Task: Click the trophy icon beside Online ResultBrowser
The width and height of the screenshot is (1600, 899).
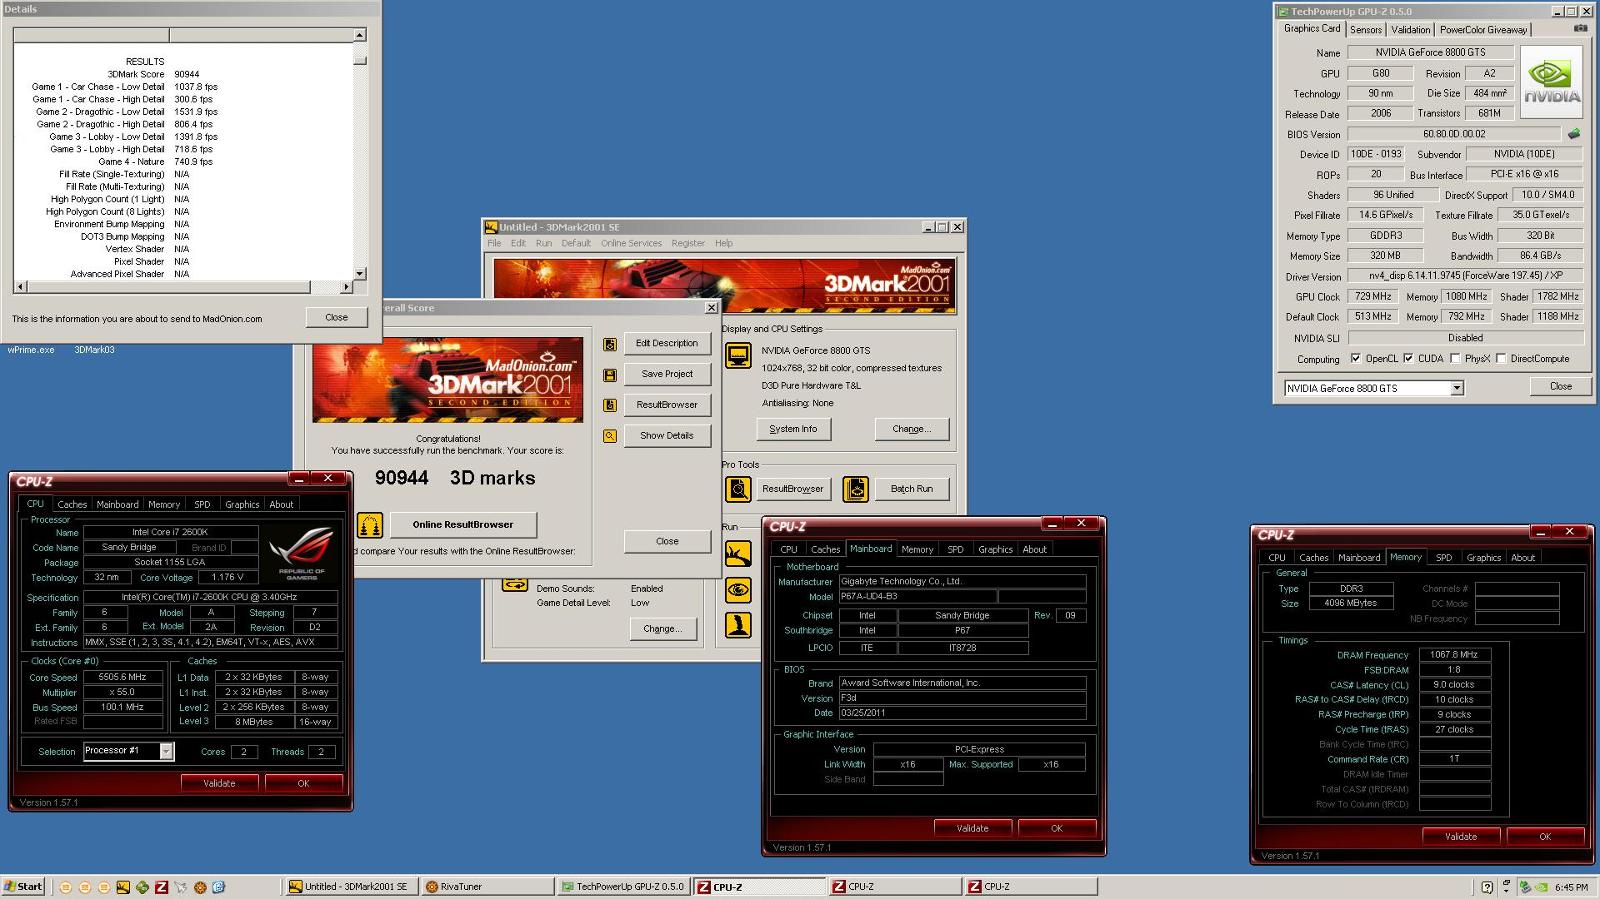Action: pos(370,524)
